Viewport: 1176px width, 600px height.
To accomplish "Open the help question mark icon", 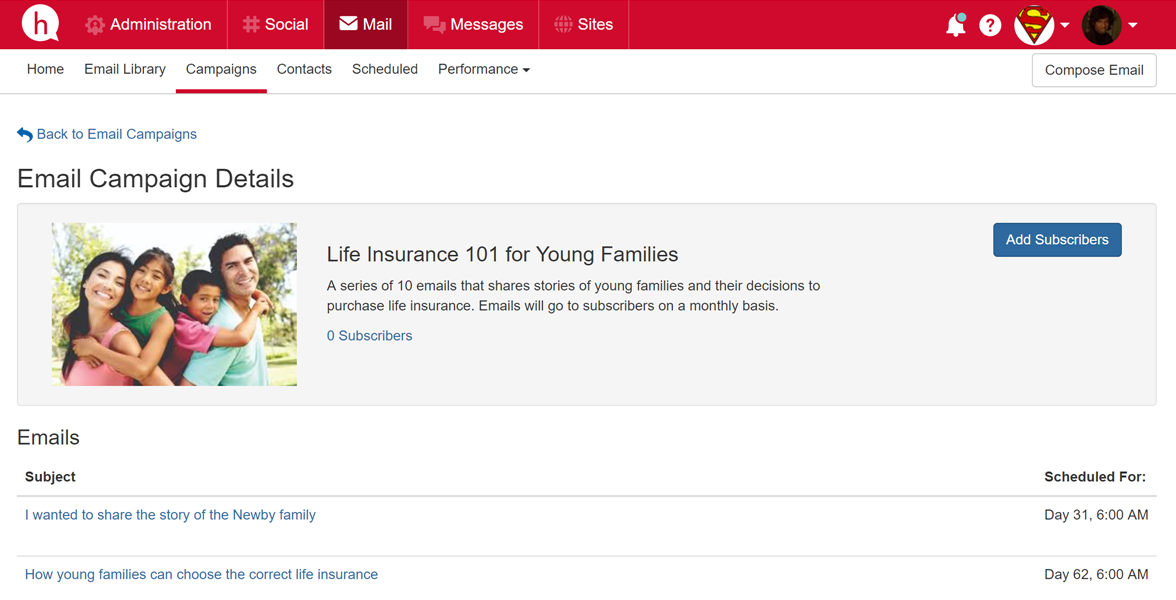I will click(x=990, y=25).
